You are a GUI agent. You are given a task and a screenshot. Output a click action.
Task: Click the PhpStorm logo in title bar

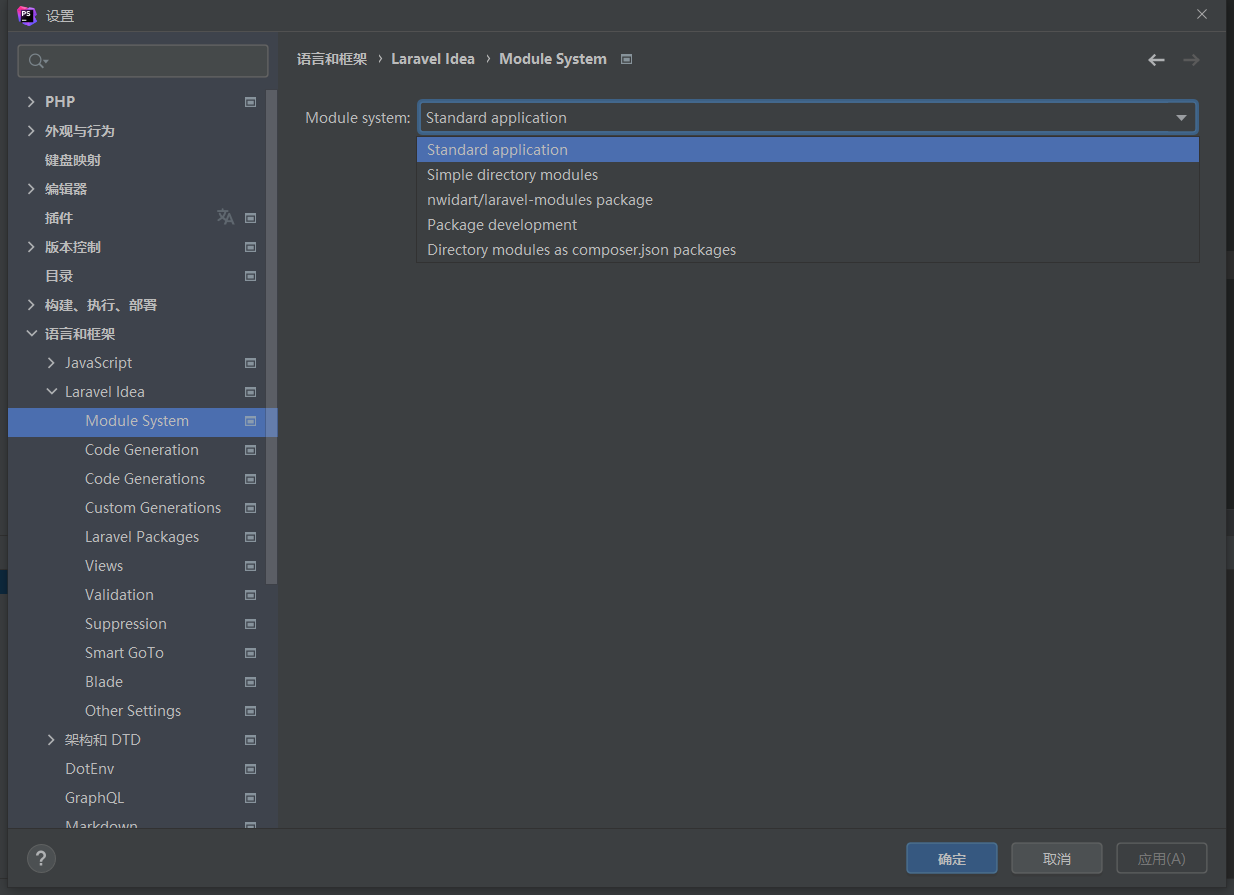point(27,15)
